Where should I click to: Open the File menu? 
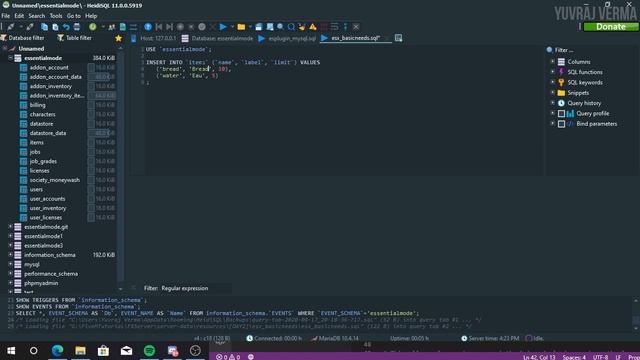[6, 16]
